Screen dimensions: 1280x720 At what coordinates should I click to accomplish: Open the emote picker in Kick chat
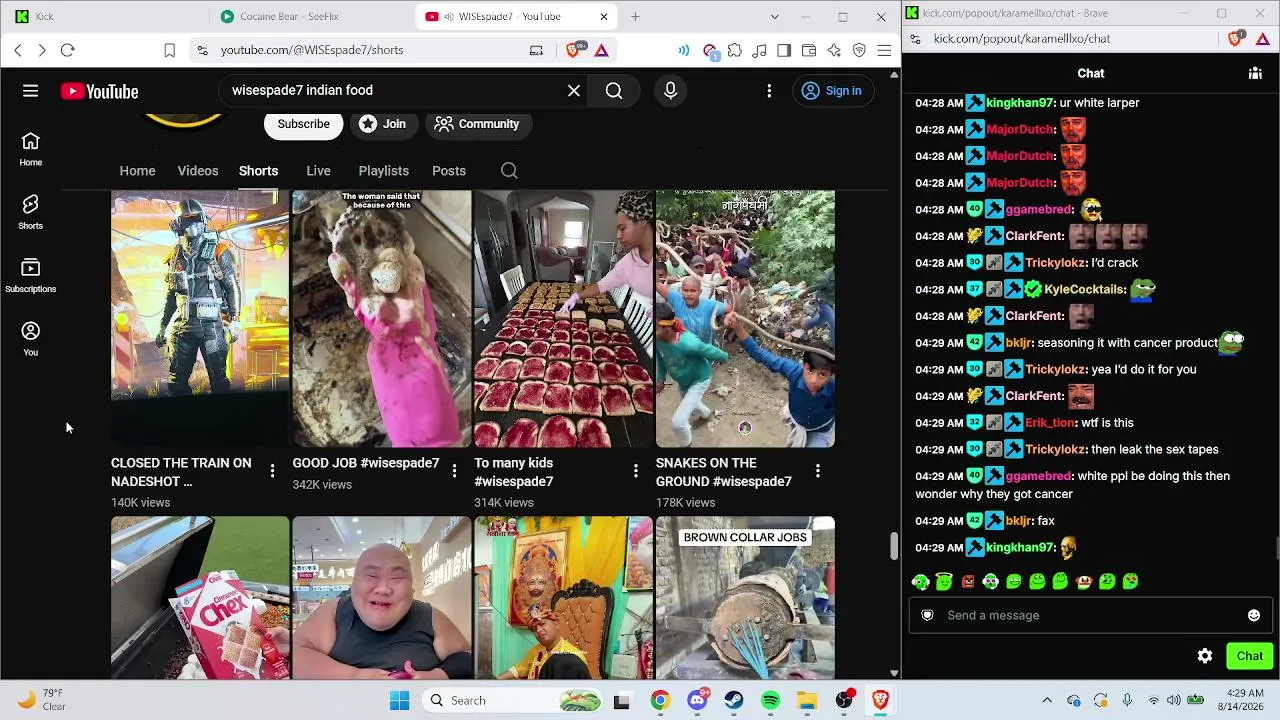pos(1254,615)
